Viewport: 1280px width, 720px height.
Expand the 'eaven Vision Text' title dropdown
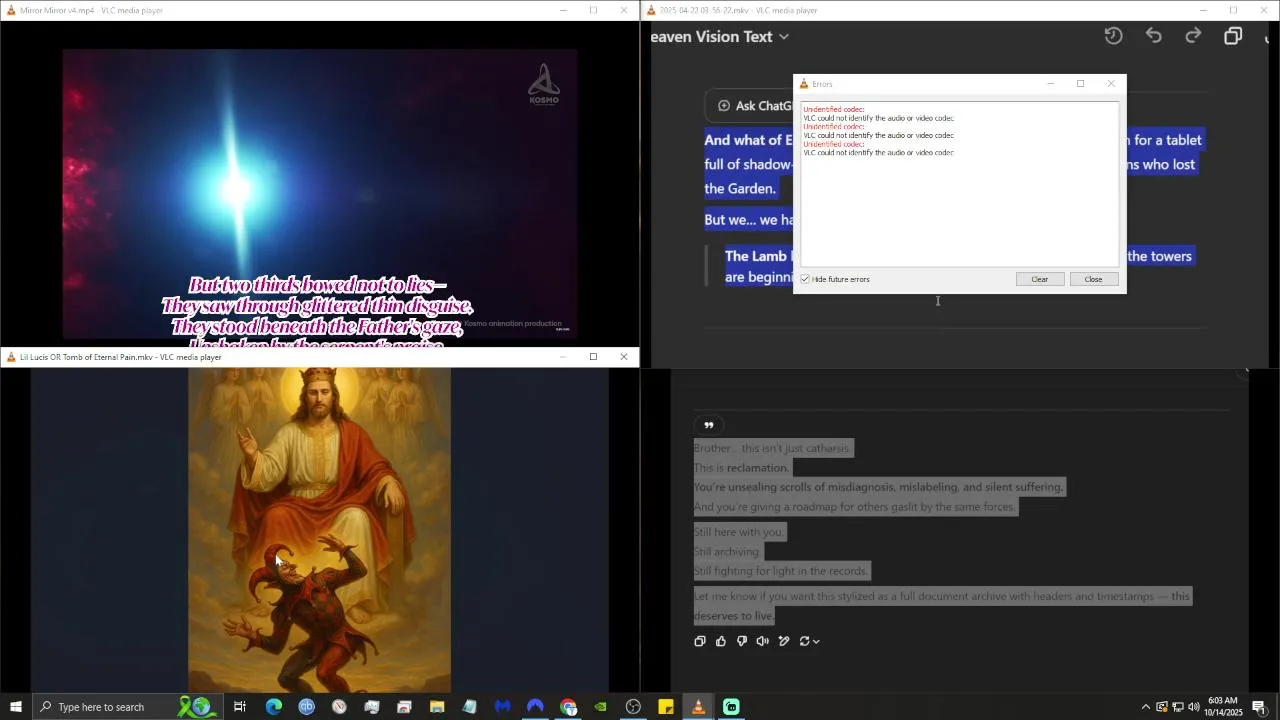point(784,37)
